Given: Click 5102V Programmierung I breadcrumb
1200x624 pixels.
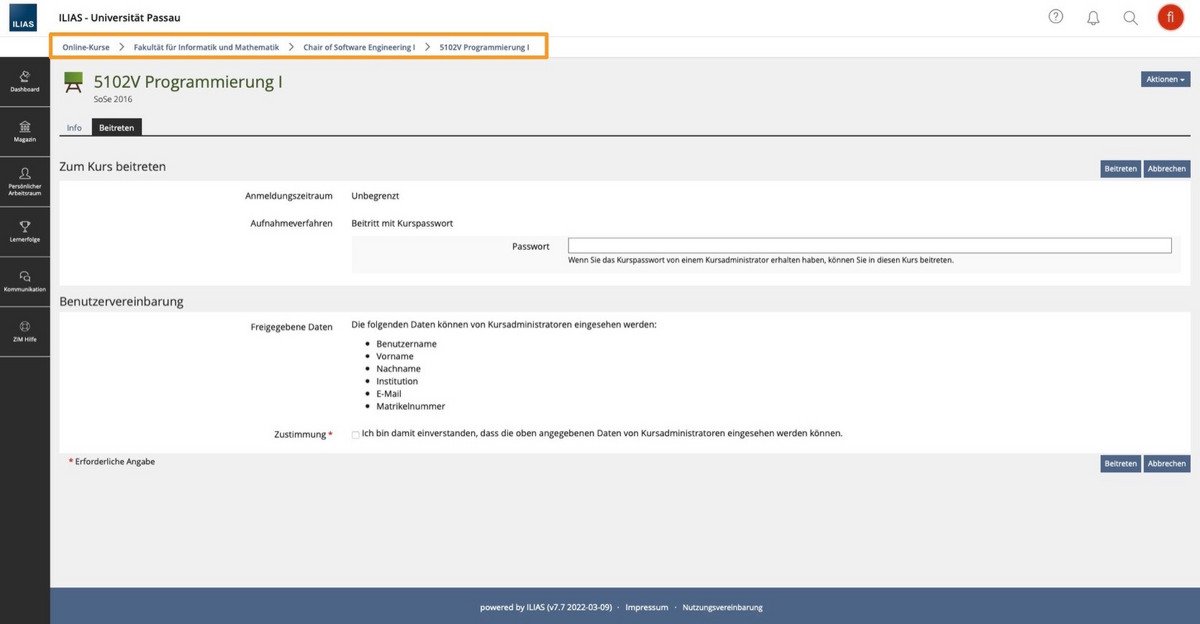Looking at the screenshot, I should pyautogui.click(x=484, y=47).
